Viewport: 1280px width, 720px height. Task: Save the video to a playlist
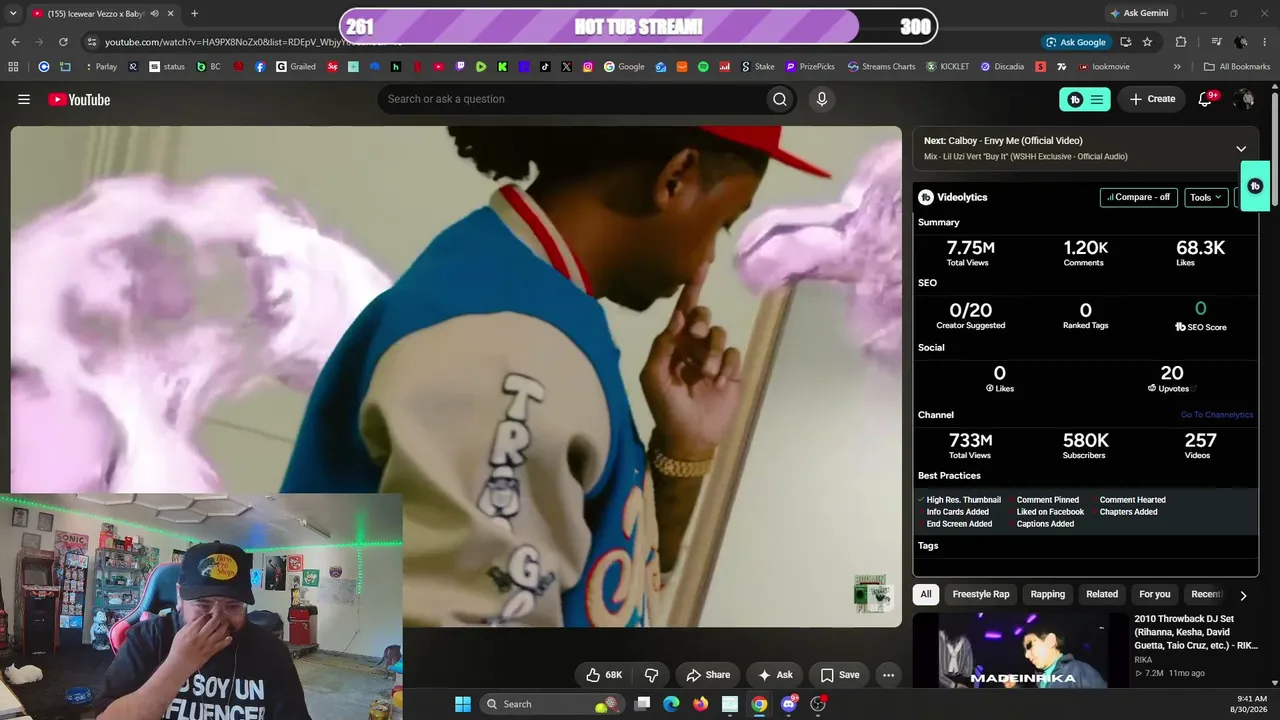coord(840,675)
